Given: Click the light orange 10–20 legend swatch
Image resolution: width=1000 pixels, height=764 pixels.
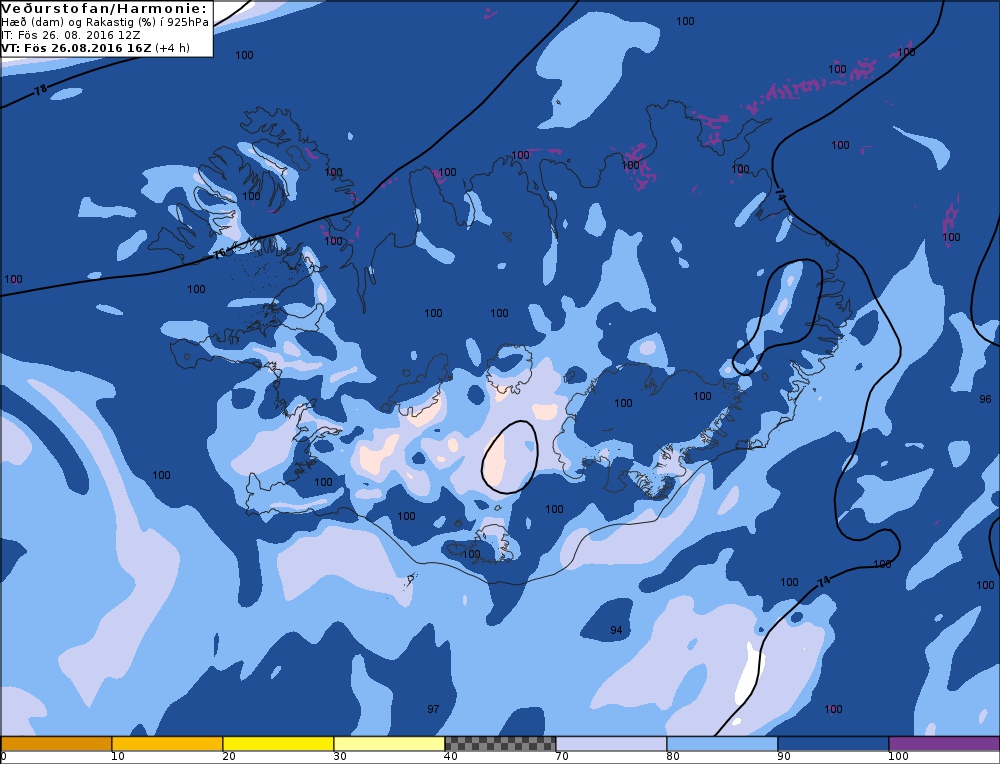Looking at the screenshot, I should click(x=167, y=744).
